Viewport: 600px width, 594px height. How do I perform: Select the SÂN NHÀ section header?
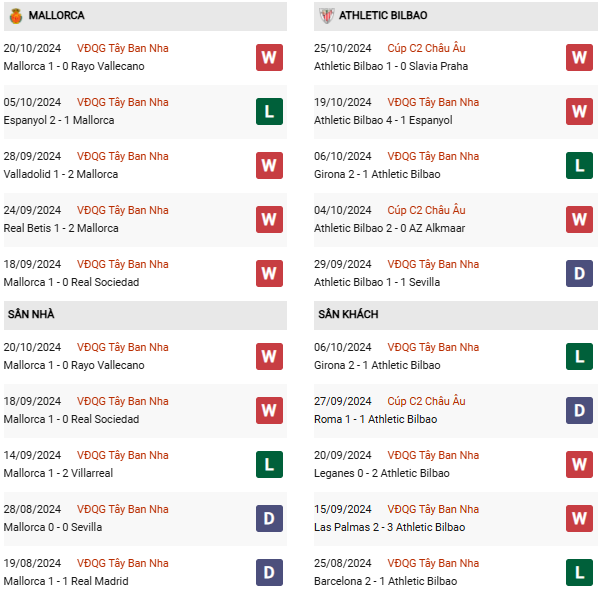(x=31, y=314)
